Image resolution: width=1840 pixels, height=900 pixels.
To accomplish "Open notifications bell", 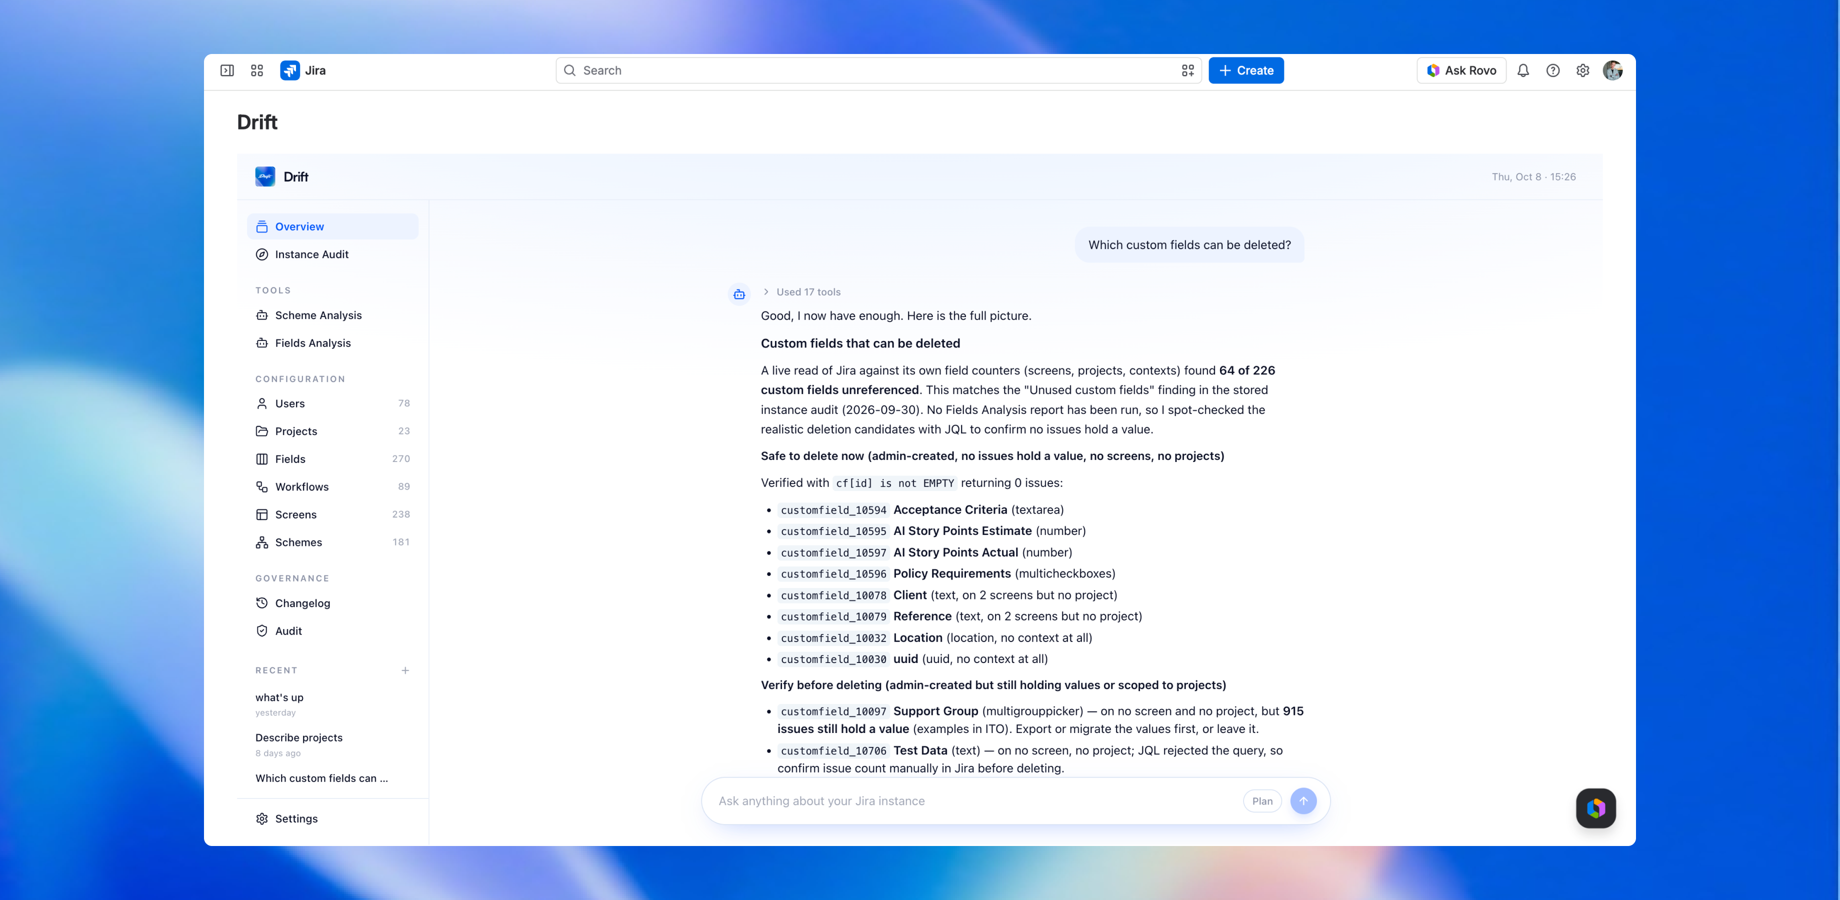I will click(1523, 71).
